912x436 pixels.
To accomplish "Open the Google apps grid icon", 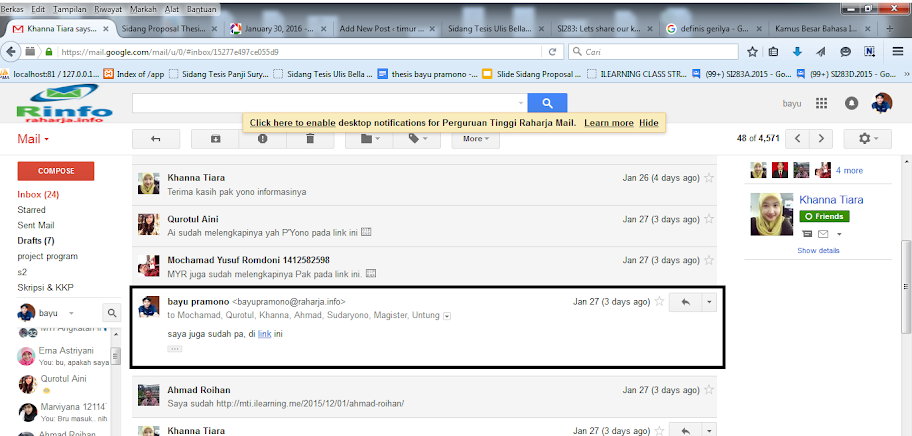I will tap(821, 103).
